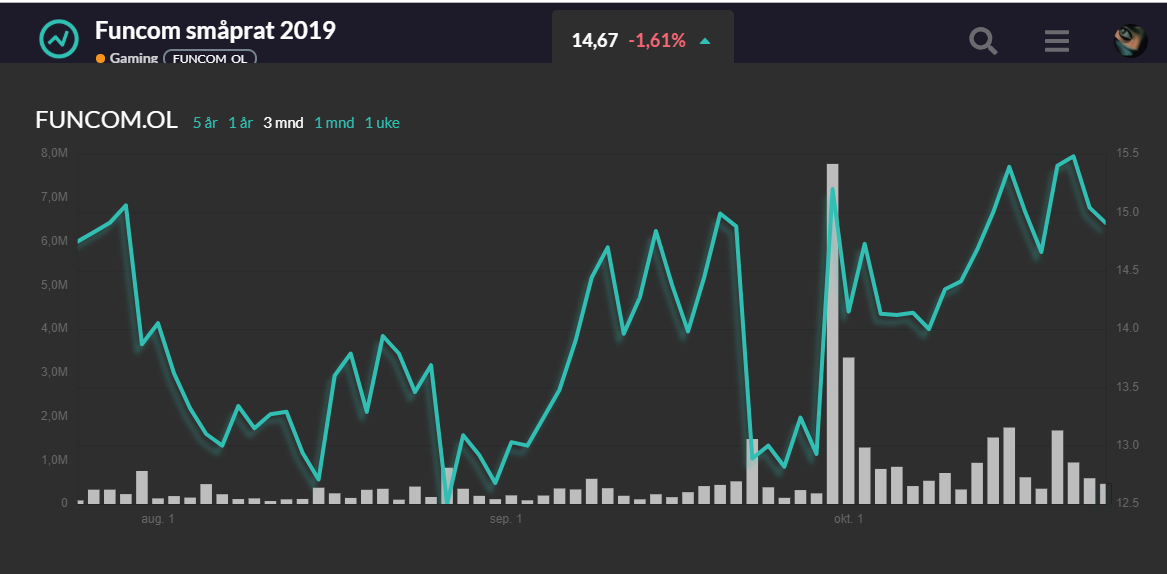Image resolution: width=1167 pixels, height=574 pixels.
Task: Select the 3 mnd time range
Action: [x=283, y=123]
